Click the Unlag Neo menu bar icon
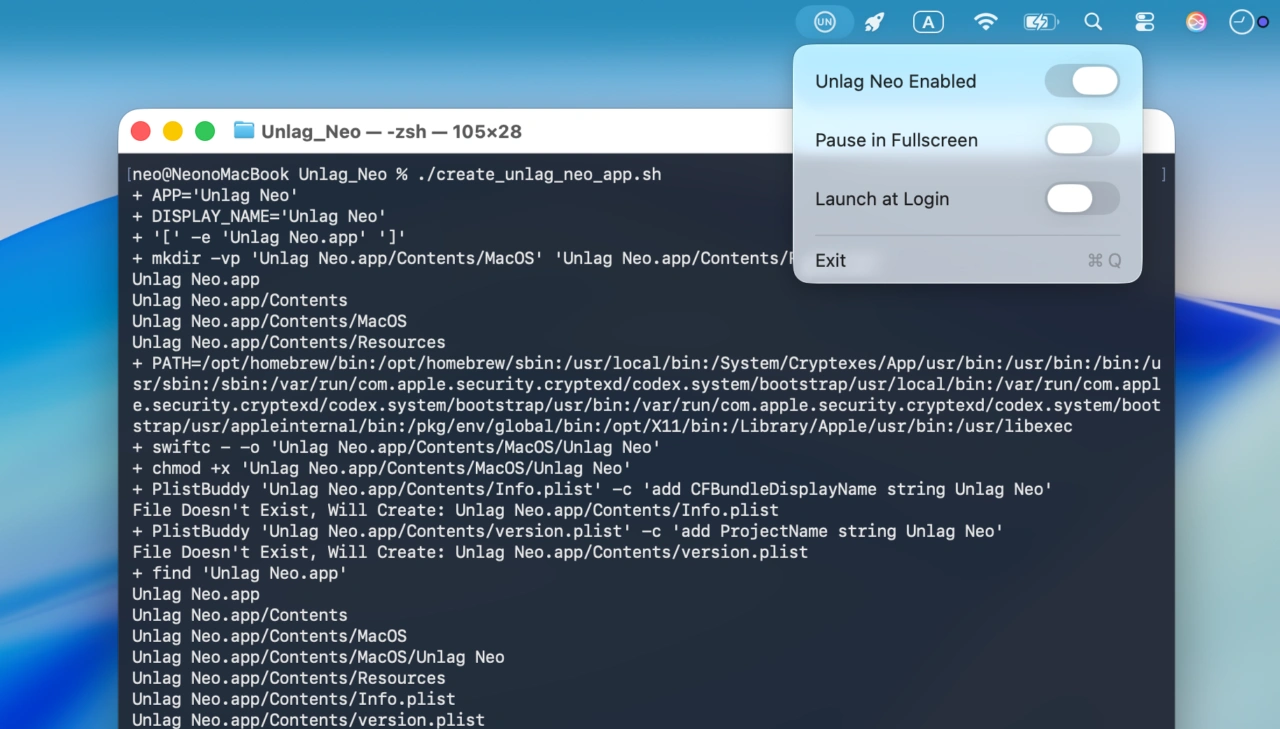 [825, 22]
